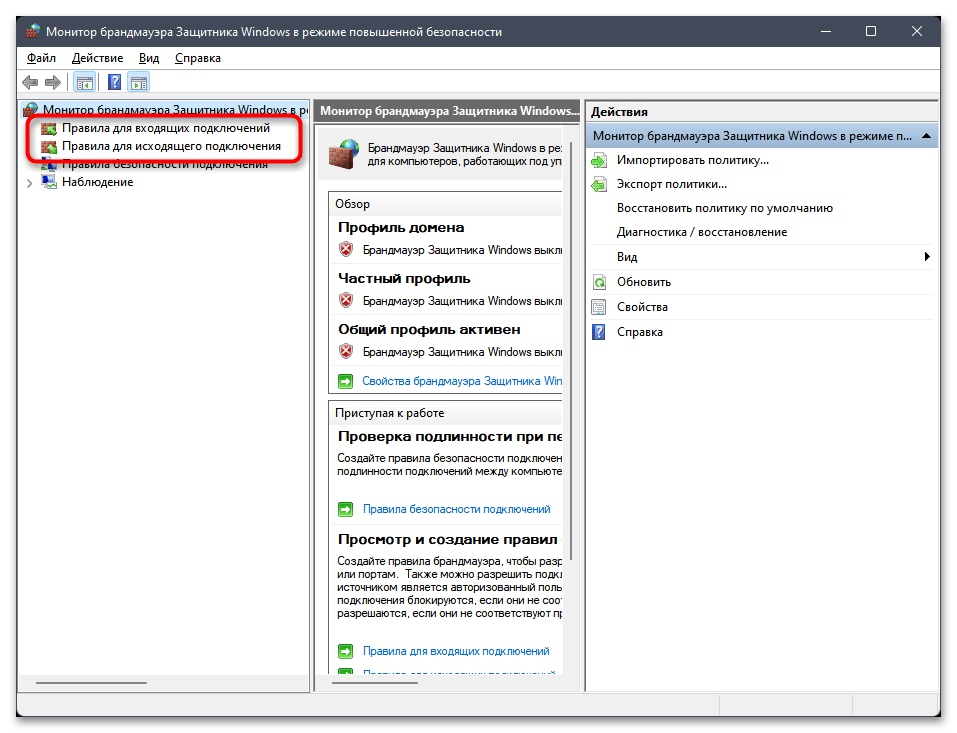Toggle the action pane toolbar icon
The width and height of the screenshot is (957, 733).
(139, 83)
